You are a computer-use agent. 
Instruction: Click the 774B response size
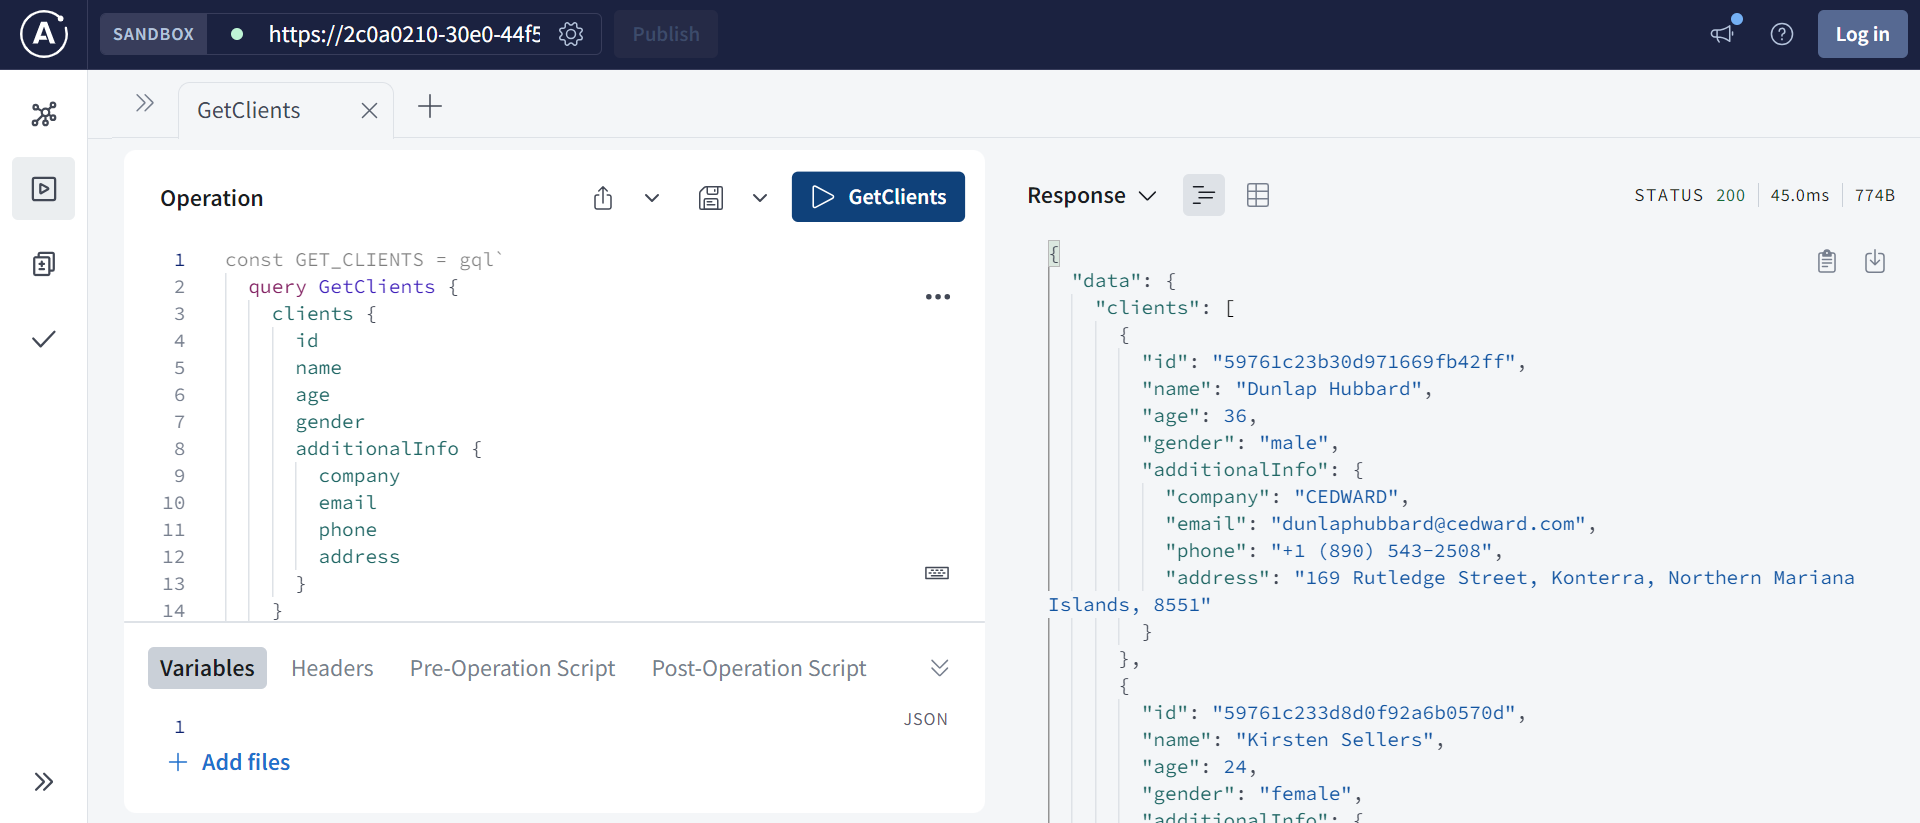1875,195
